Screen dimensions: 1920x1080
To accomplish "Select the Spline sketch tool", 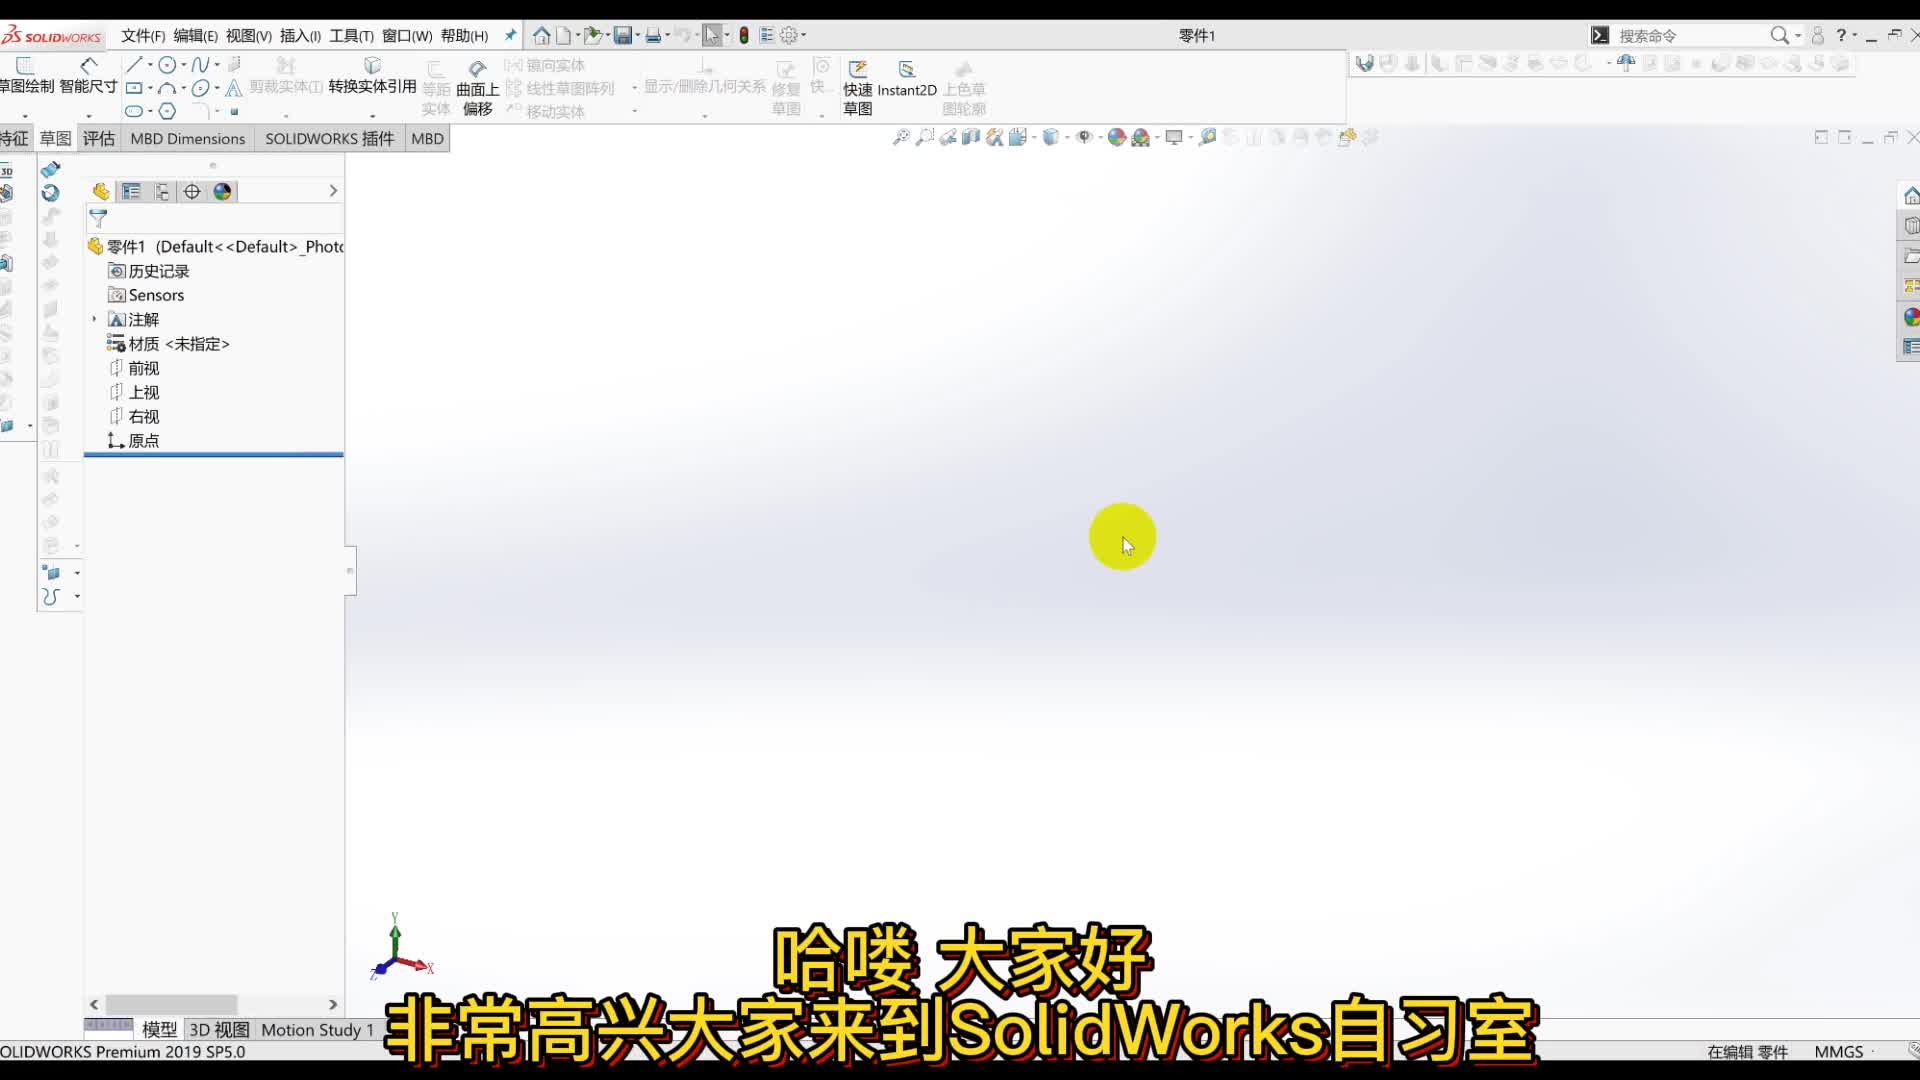I will pyautogui.click(x=200, y=65).
